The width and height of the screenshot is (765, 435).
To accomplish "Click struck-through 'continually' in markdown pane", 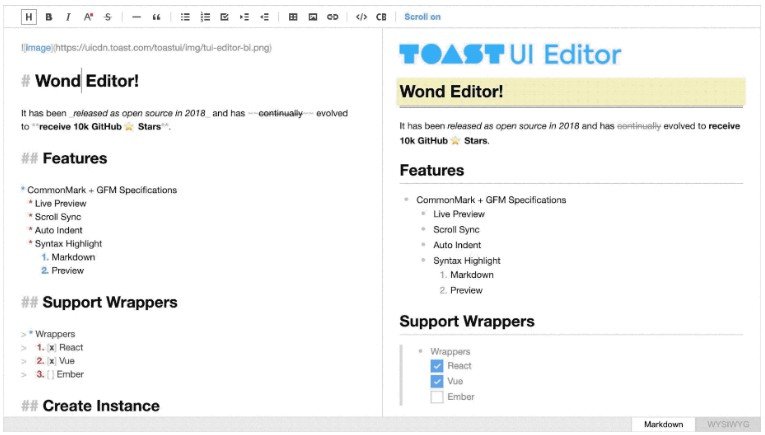I will point(281,113).
